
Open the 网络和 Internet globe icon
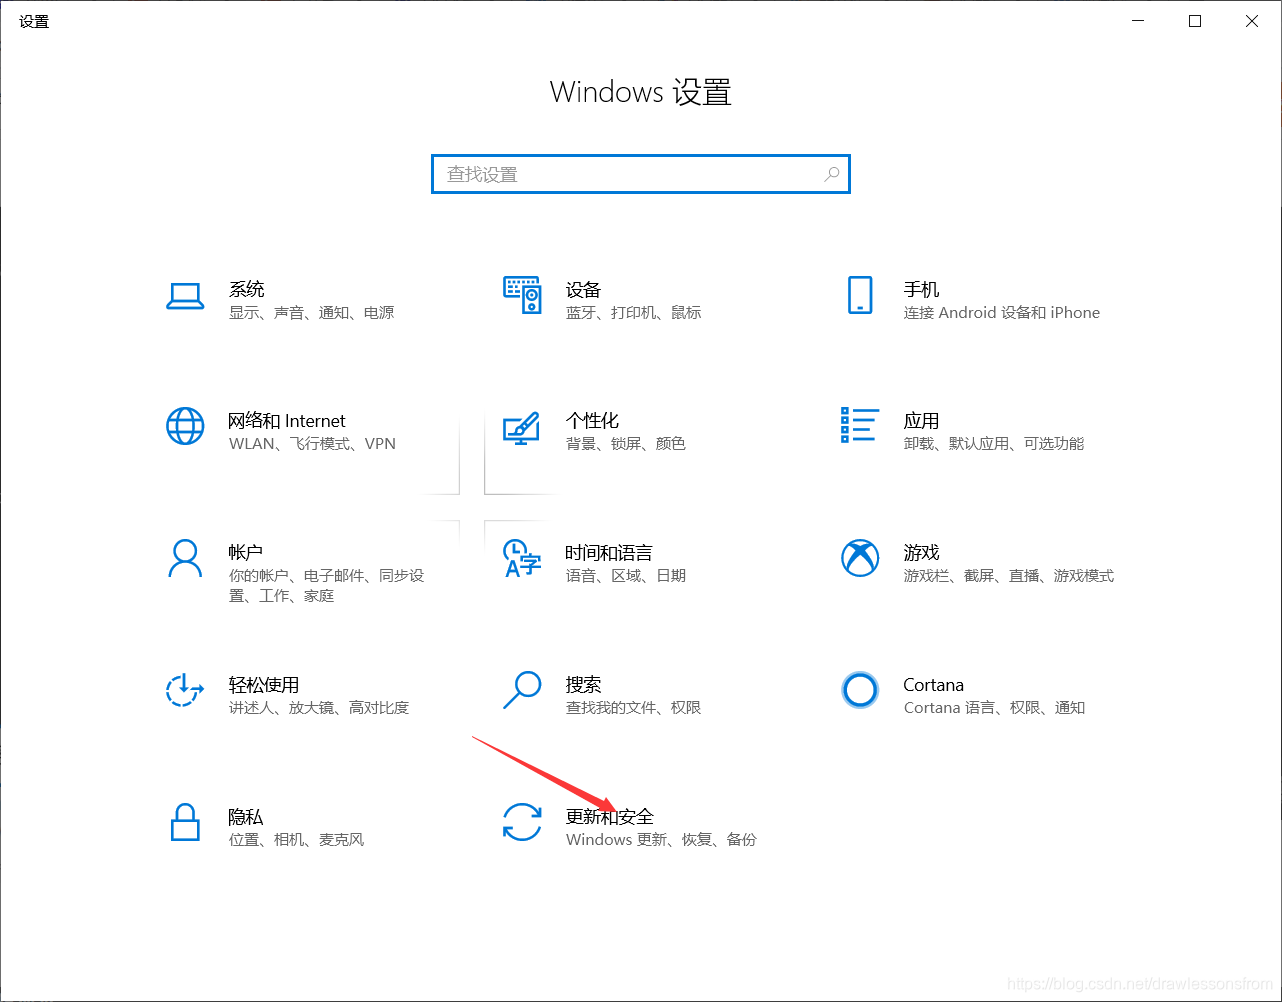coord(185,427)
